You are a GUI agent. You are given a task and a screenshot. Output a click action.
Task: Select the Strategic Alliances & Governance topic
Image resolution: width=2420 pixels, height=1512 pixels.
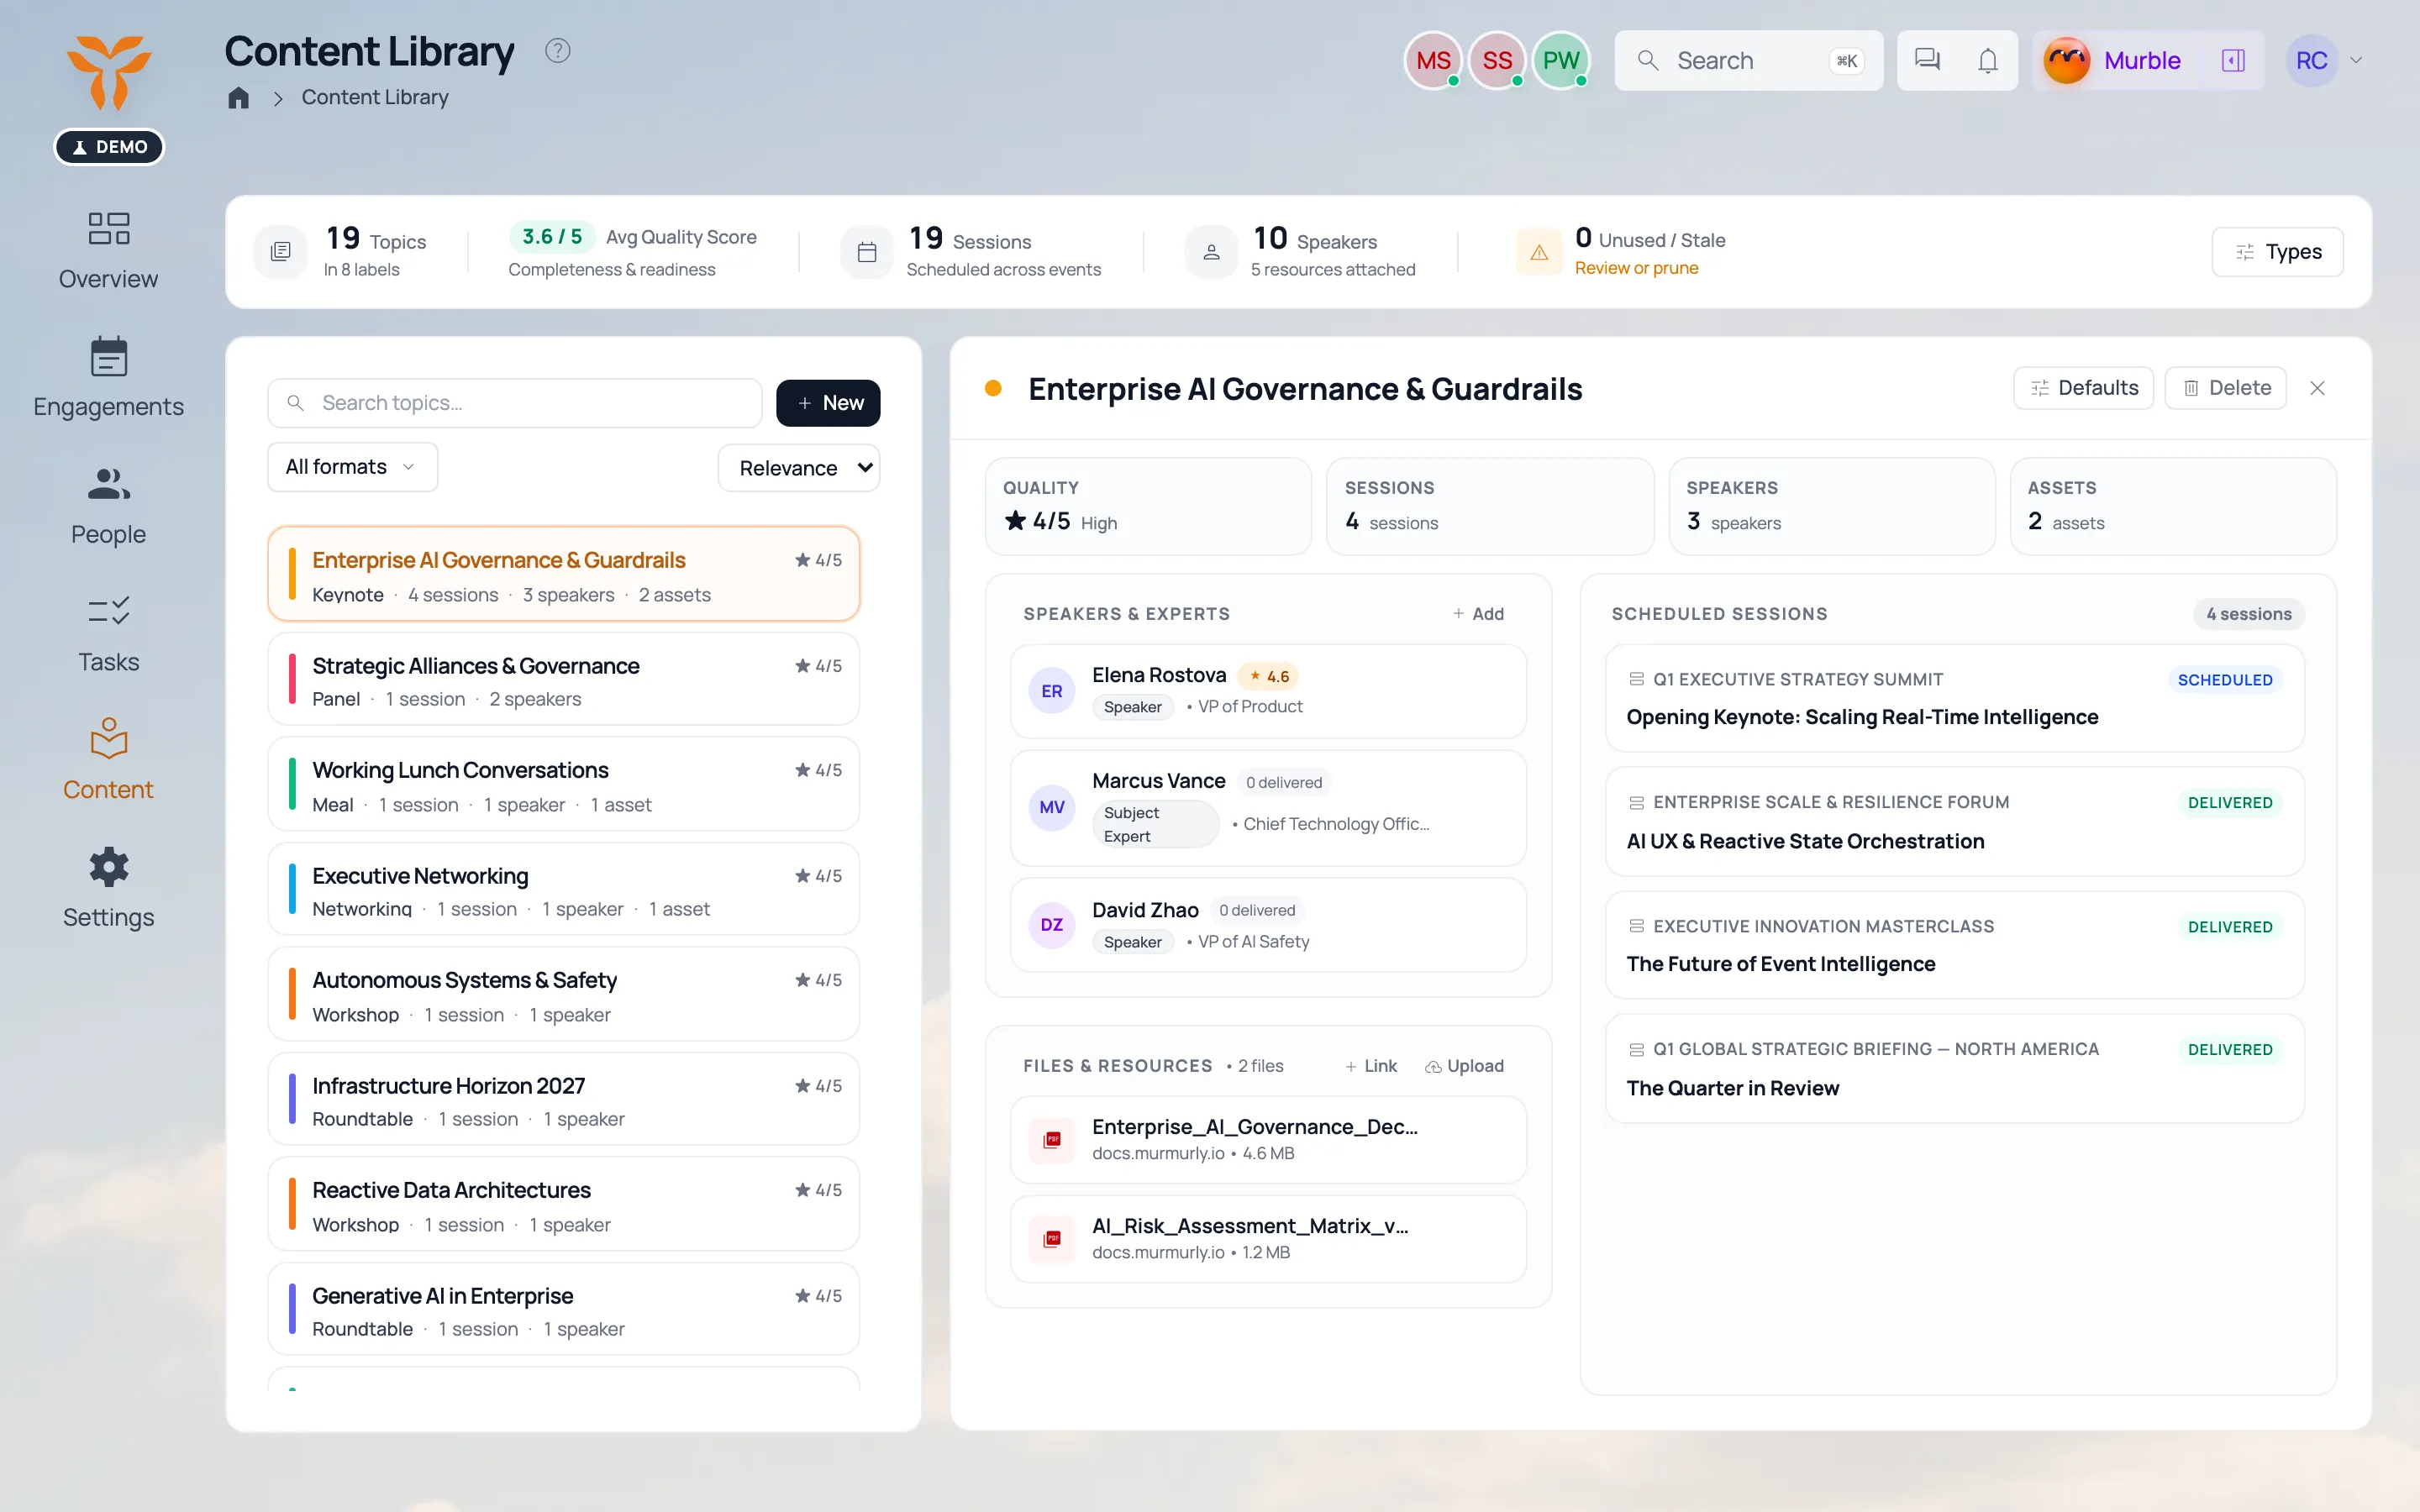[x=563, y=679]
